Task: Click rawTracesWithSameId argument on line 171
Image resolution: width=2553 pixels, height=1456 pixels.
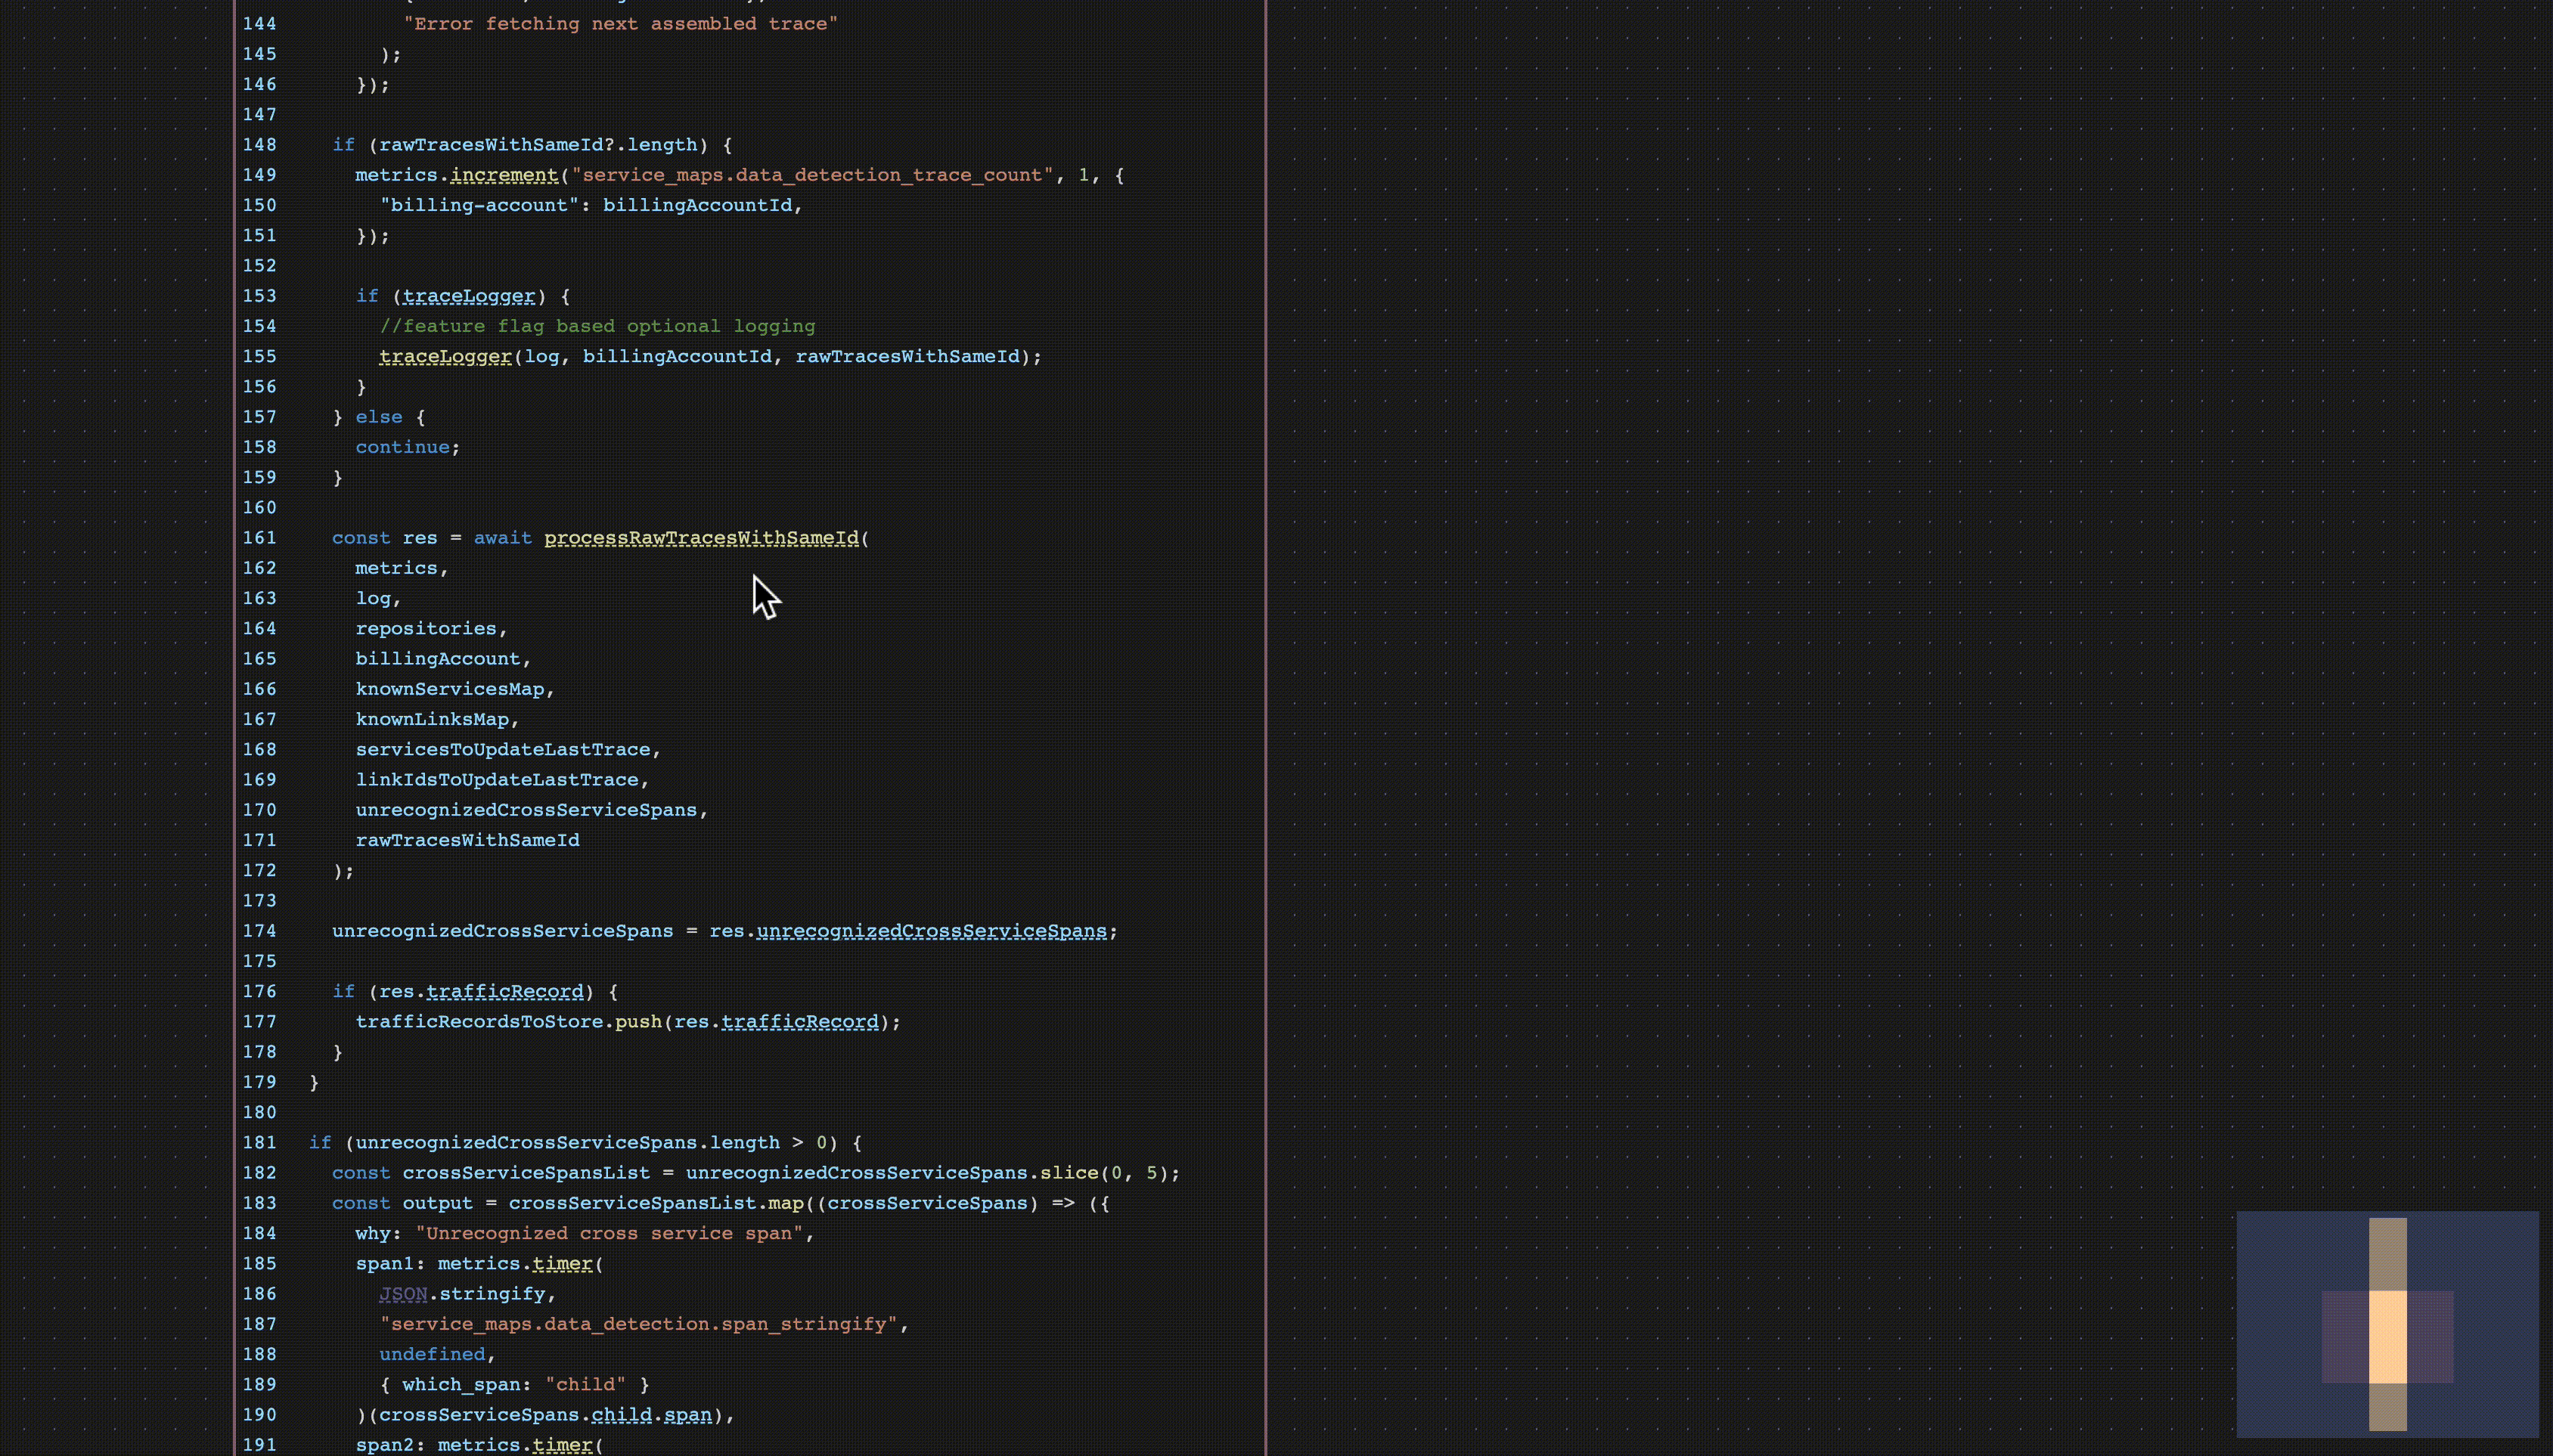Action: pos(467,840)
